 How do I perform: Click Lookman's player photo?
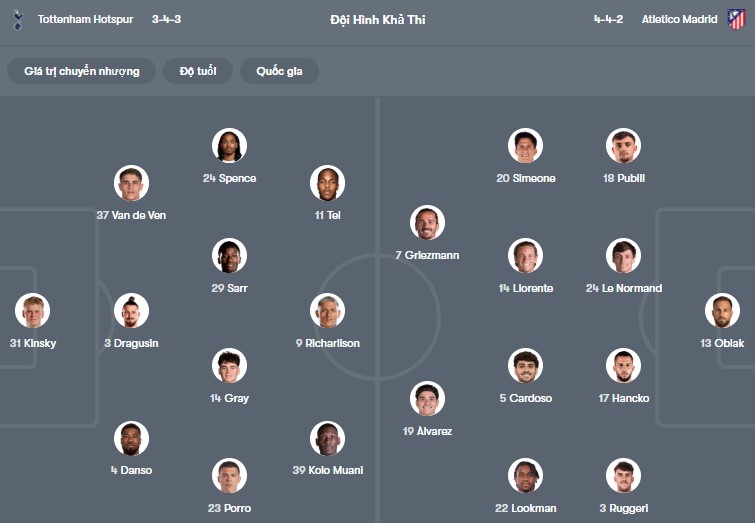pyautogui.click(x=525, y=476)
